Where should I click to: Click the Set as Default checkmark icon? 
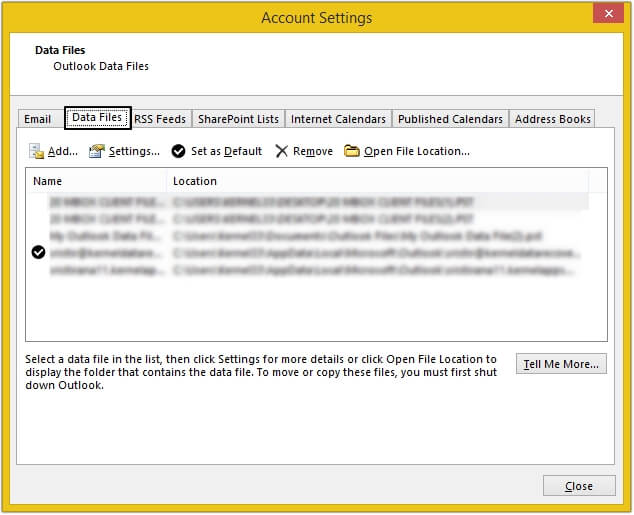[178, 151]
